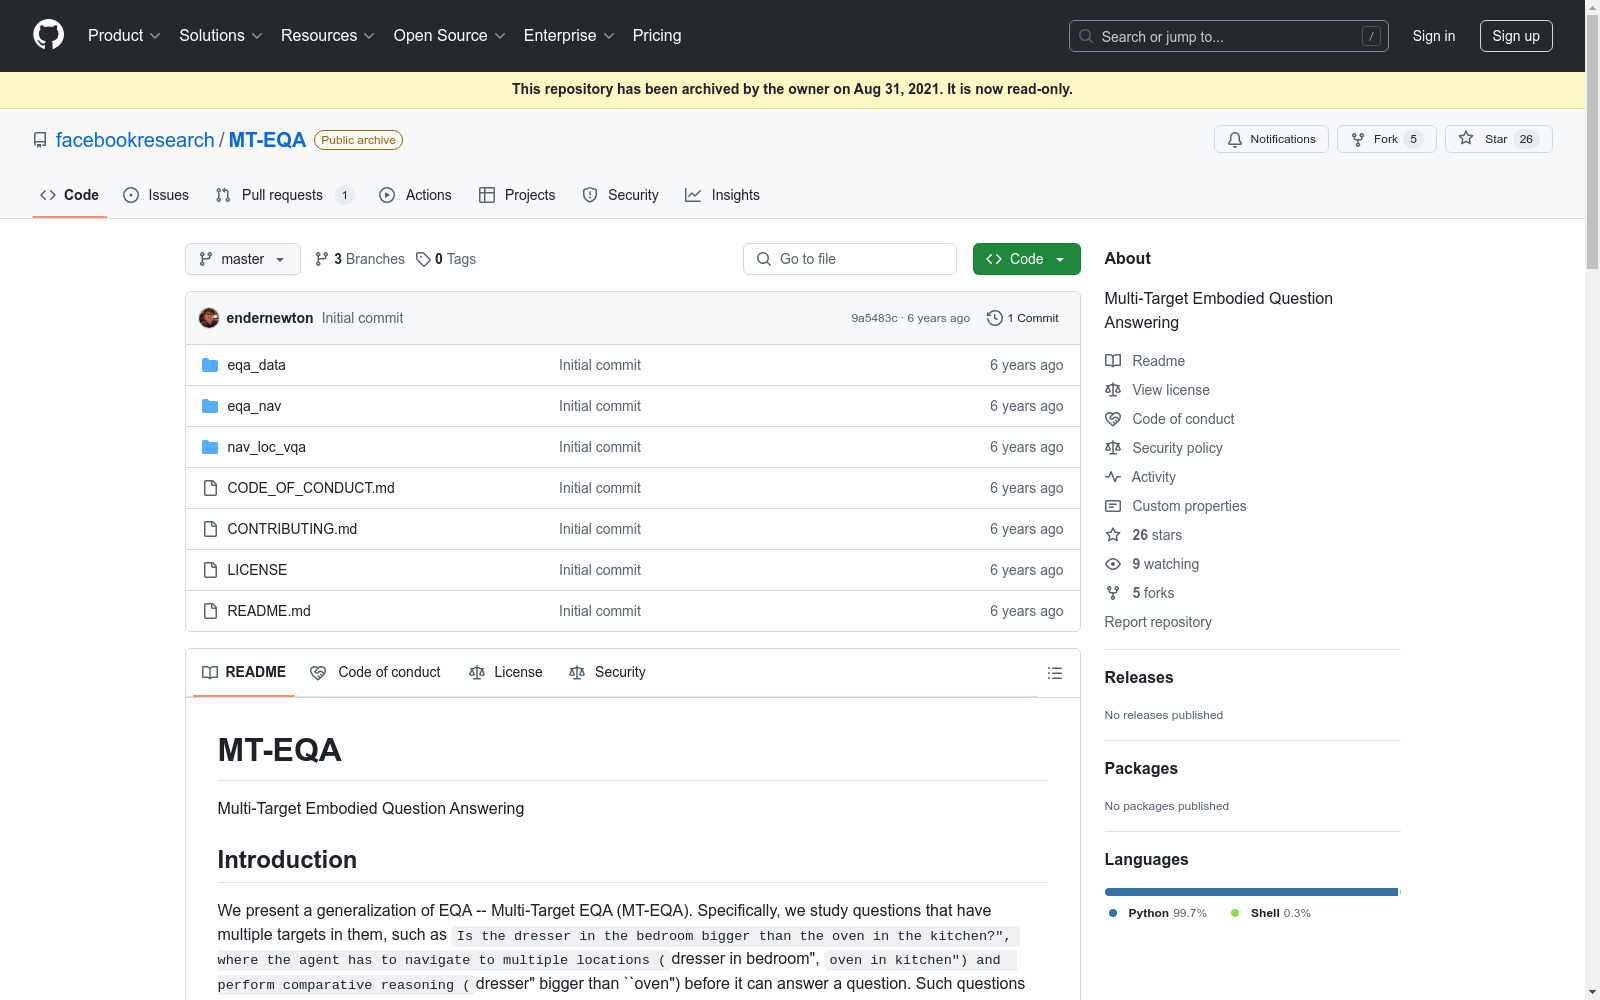View the 9 watching list
Viewport: 1600px width, 1000px height.
click(x=1152, y=564)
